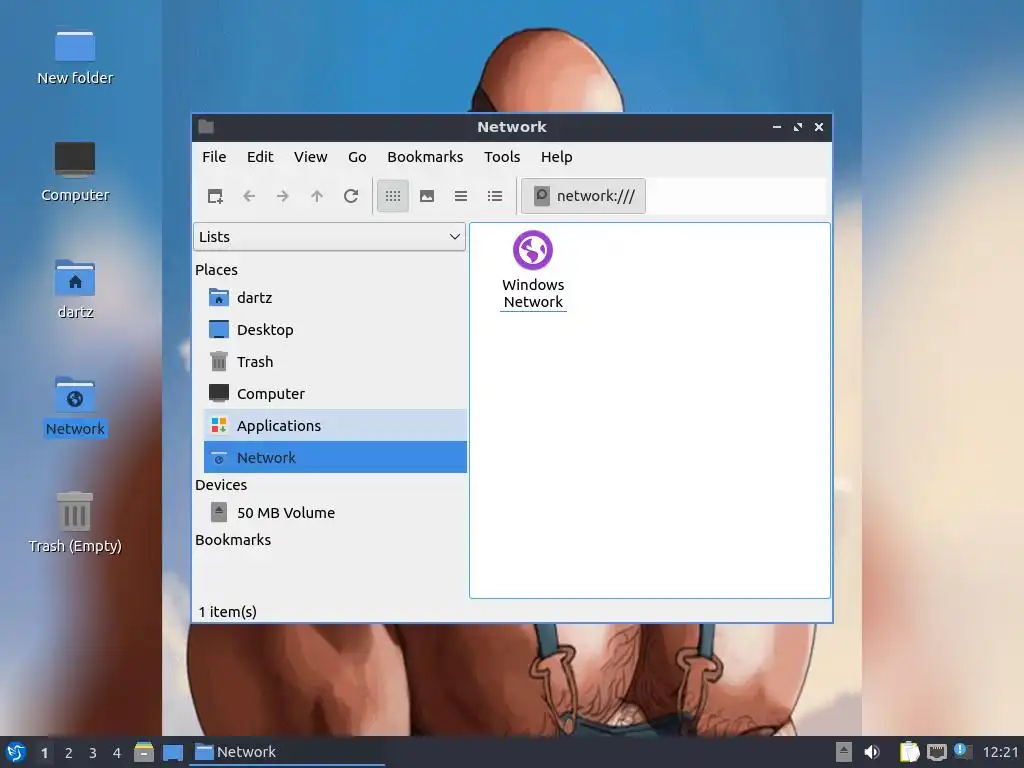Image resolution: width=1024 pixels, height=768 pixels.
Task: Open the Help menu
Action: coord(556,157)
